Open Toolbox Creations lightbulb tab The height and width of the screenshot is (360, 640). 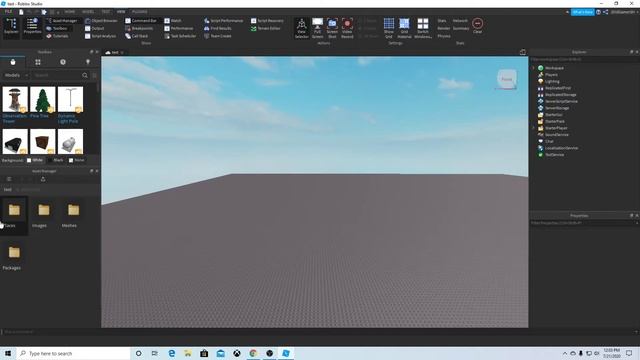tap(88, 62)
